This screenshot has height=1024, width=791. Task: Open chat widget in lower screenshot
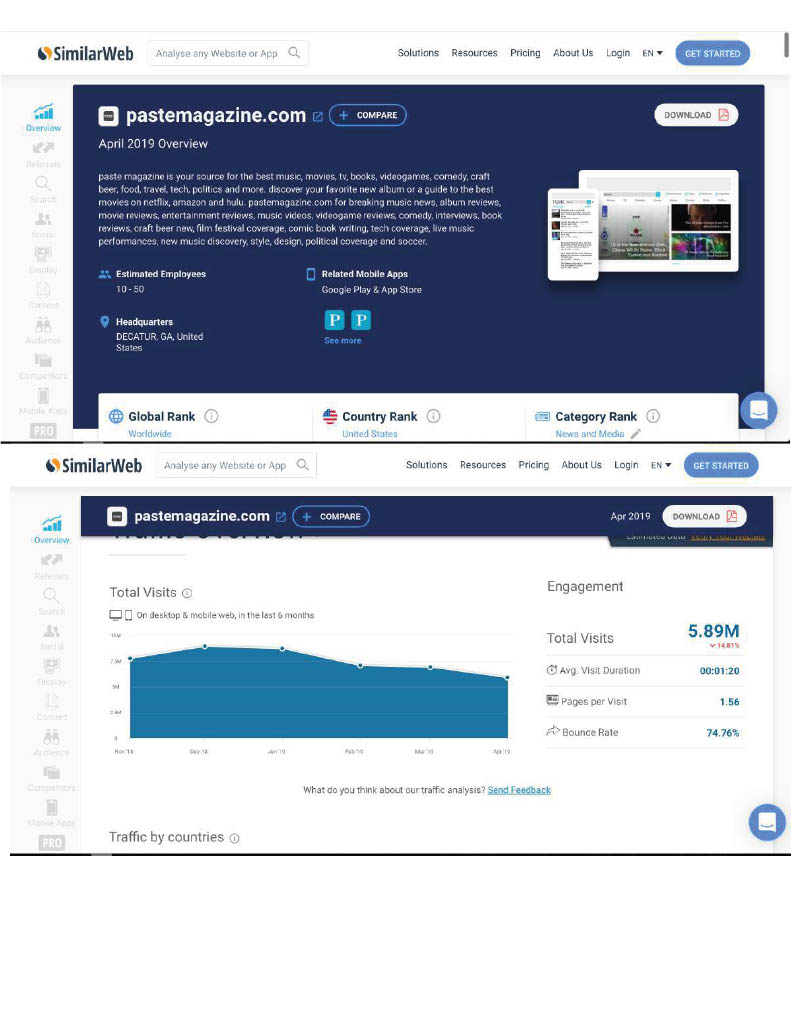click(767, 822)
